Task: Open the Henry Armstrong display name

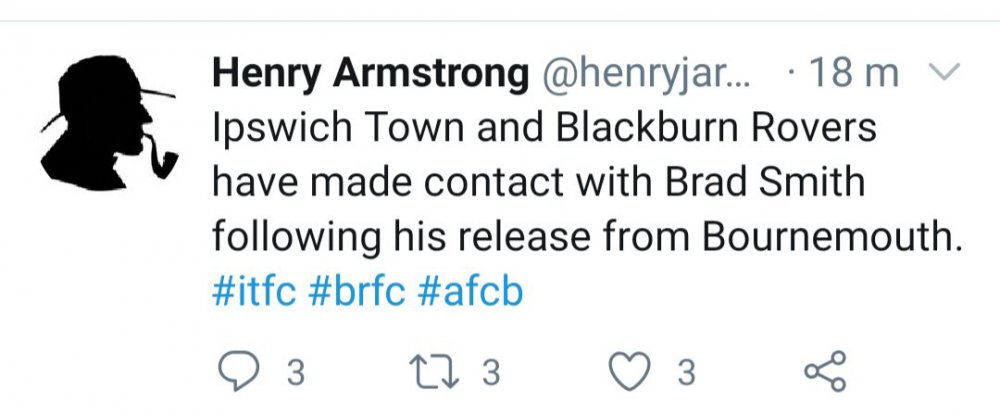Action: tap(371, 74)
